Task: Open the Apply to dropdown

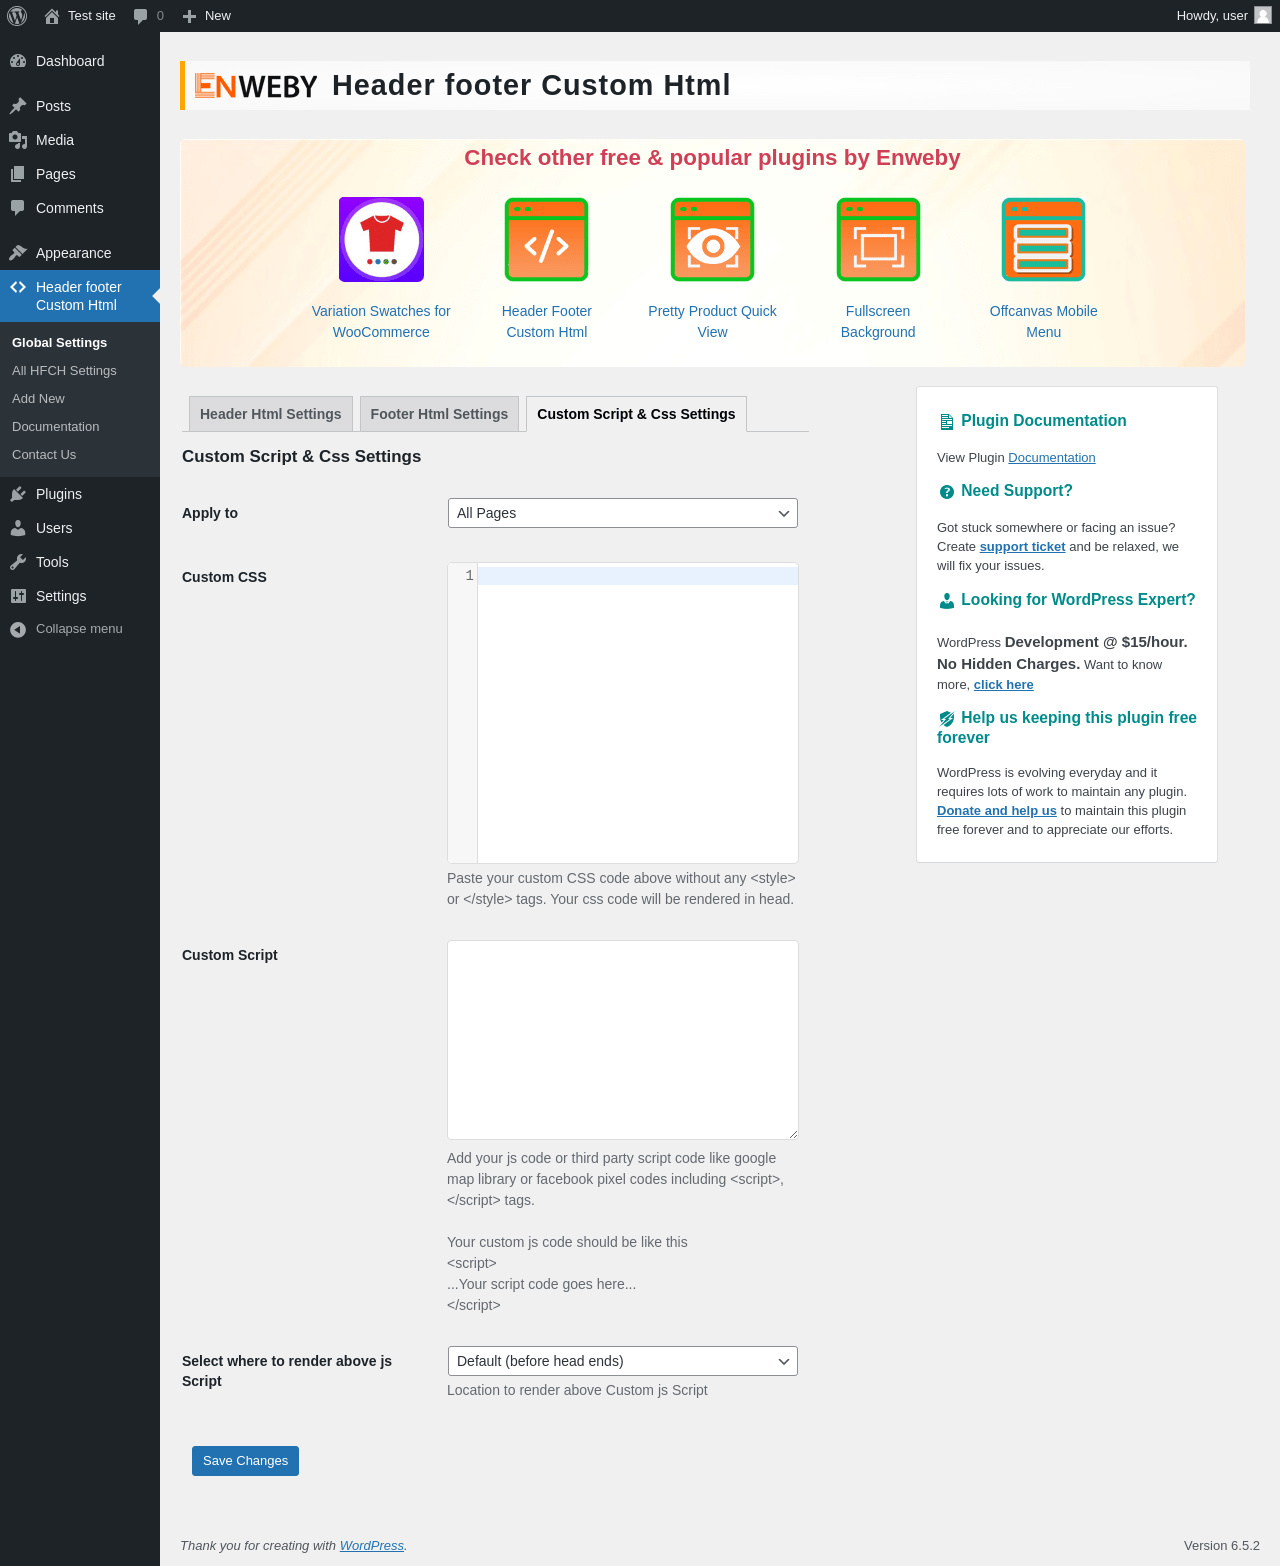Action: (623, 513)
